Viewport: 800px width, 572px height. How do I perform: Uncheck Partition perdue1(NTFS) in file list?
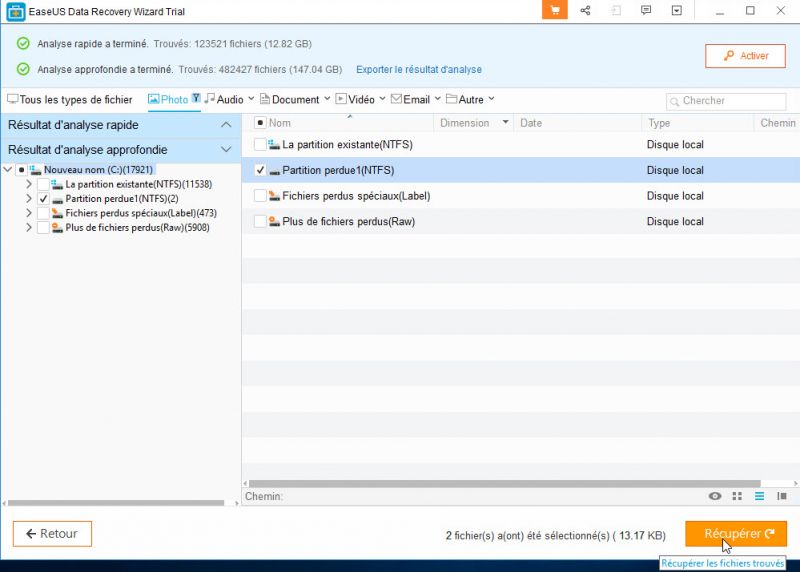[260, 170]
